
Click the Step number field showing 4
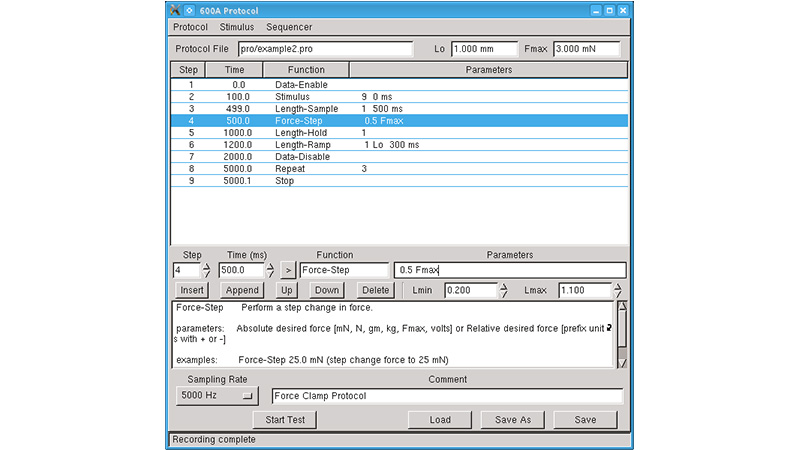coord(186,270)
